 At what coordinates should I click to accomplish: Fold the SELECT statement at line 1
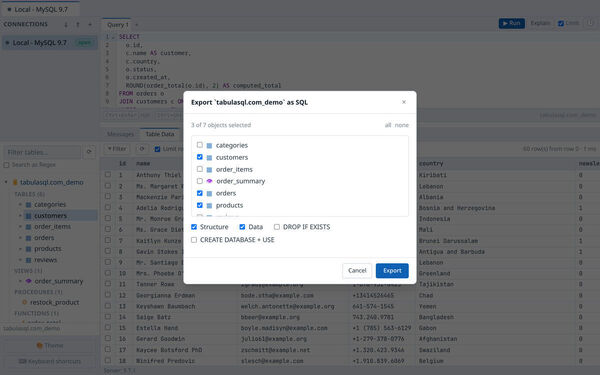114,37
